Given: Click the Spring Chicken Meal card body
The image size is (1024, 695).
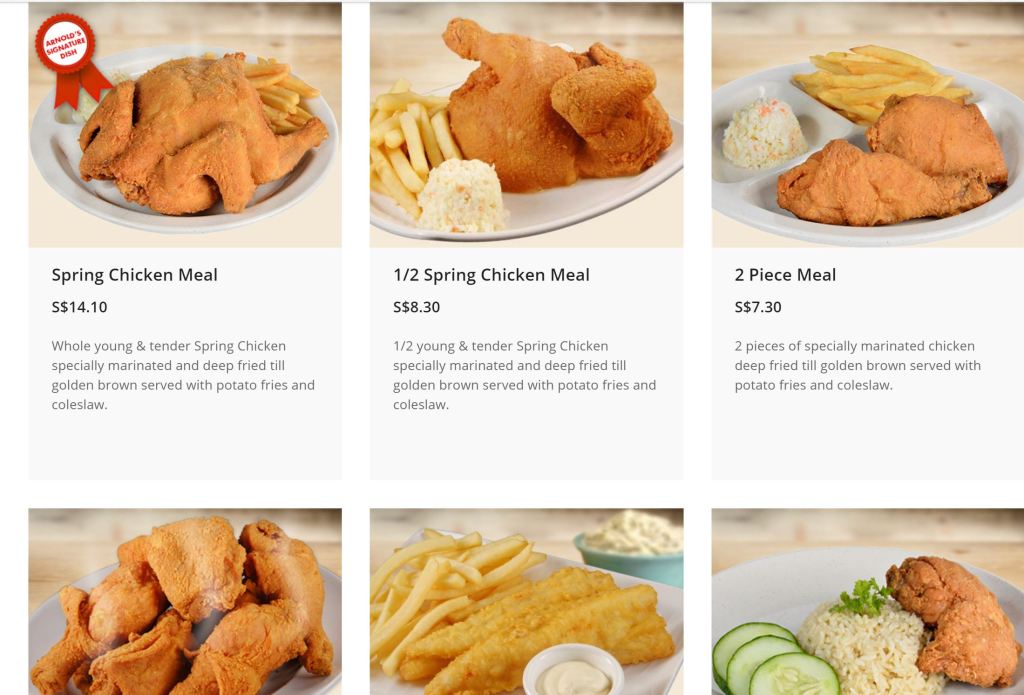Looking at the screenshot, I should (185, 363).
